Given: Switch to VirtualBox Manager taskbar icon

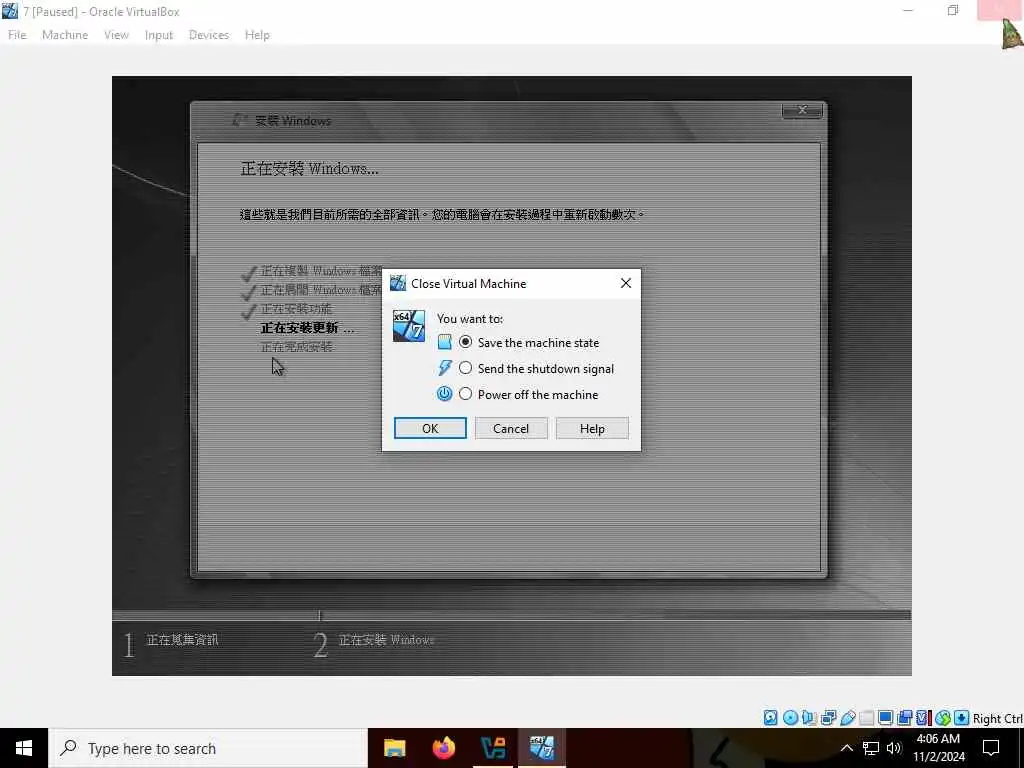Looking at the screenshot, I should 493,748.
